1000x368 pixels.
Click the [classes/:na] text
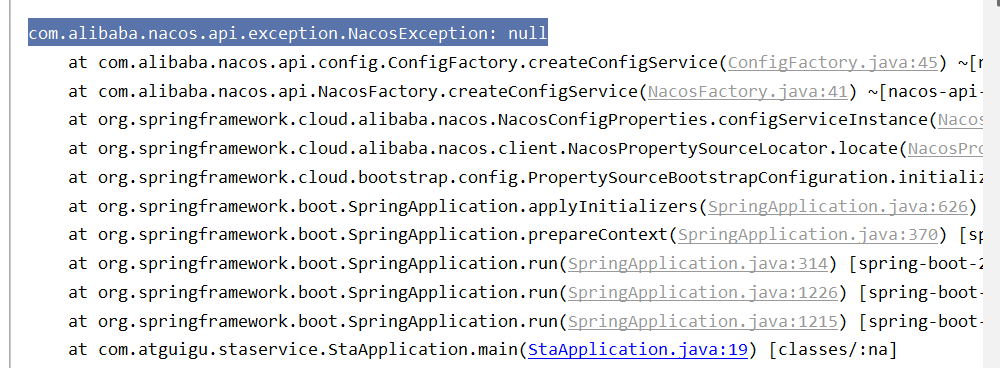click(833, 350)
